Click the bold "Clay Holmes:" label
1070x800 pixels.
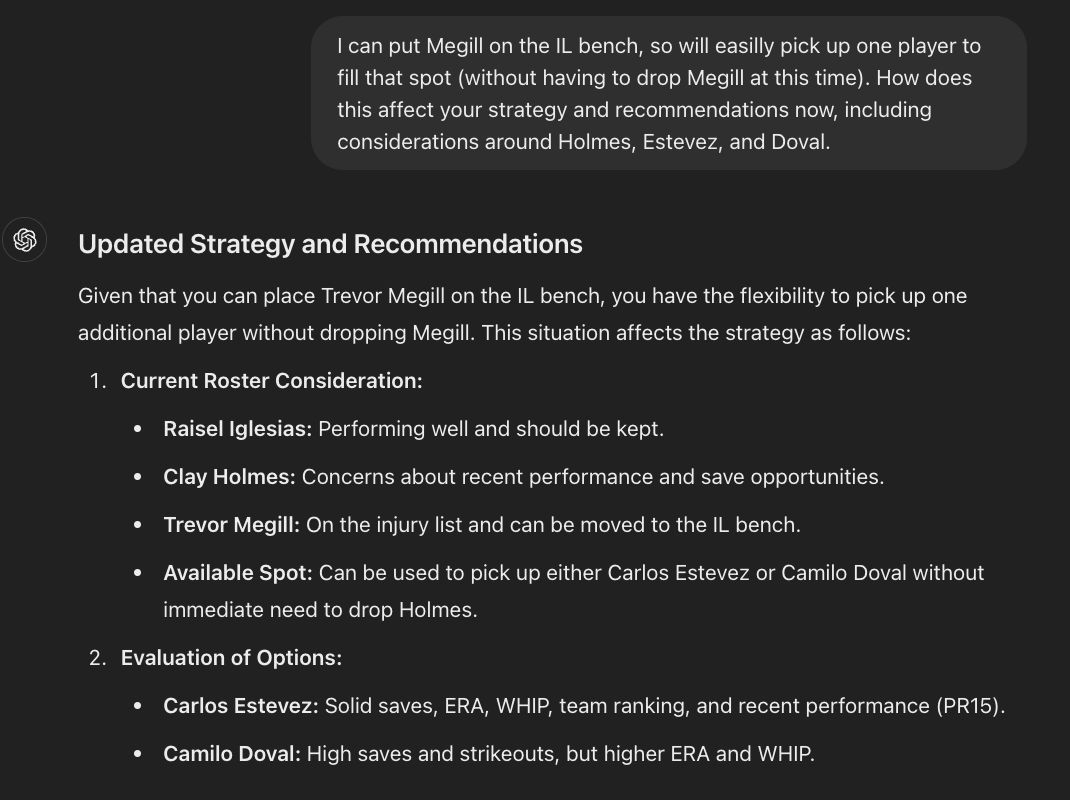point(229,477)
